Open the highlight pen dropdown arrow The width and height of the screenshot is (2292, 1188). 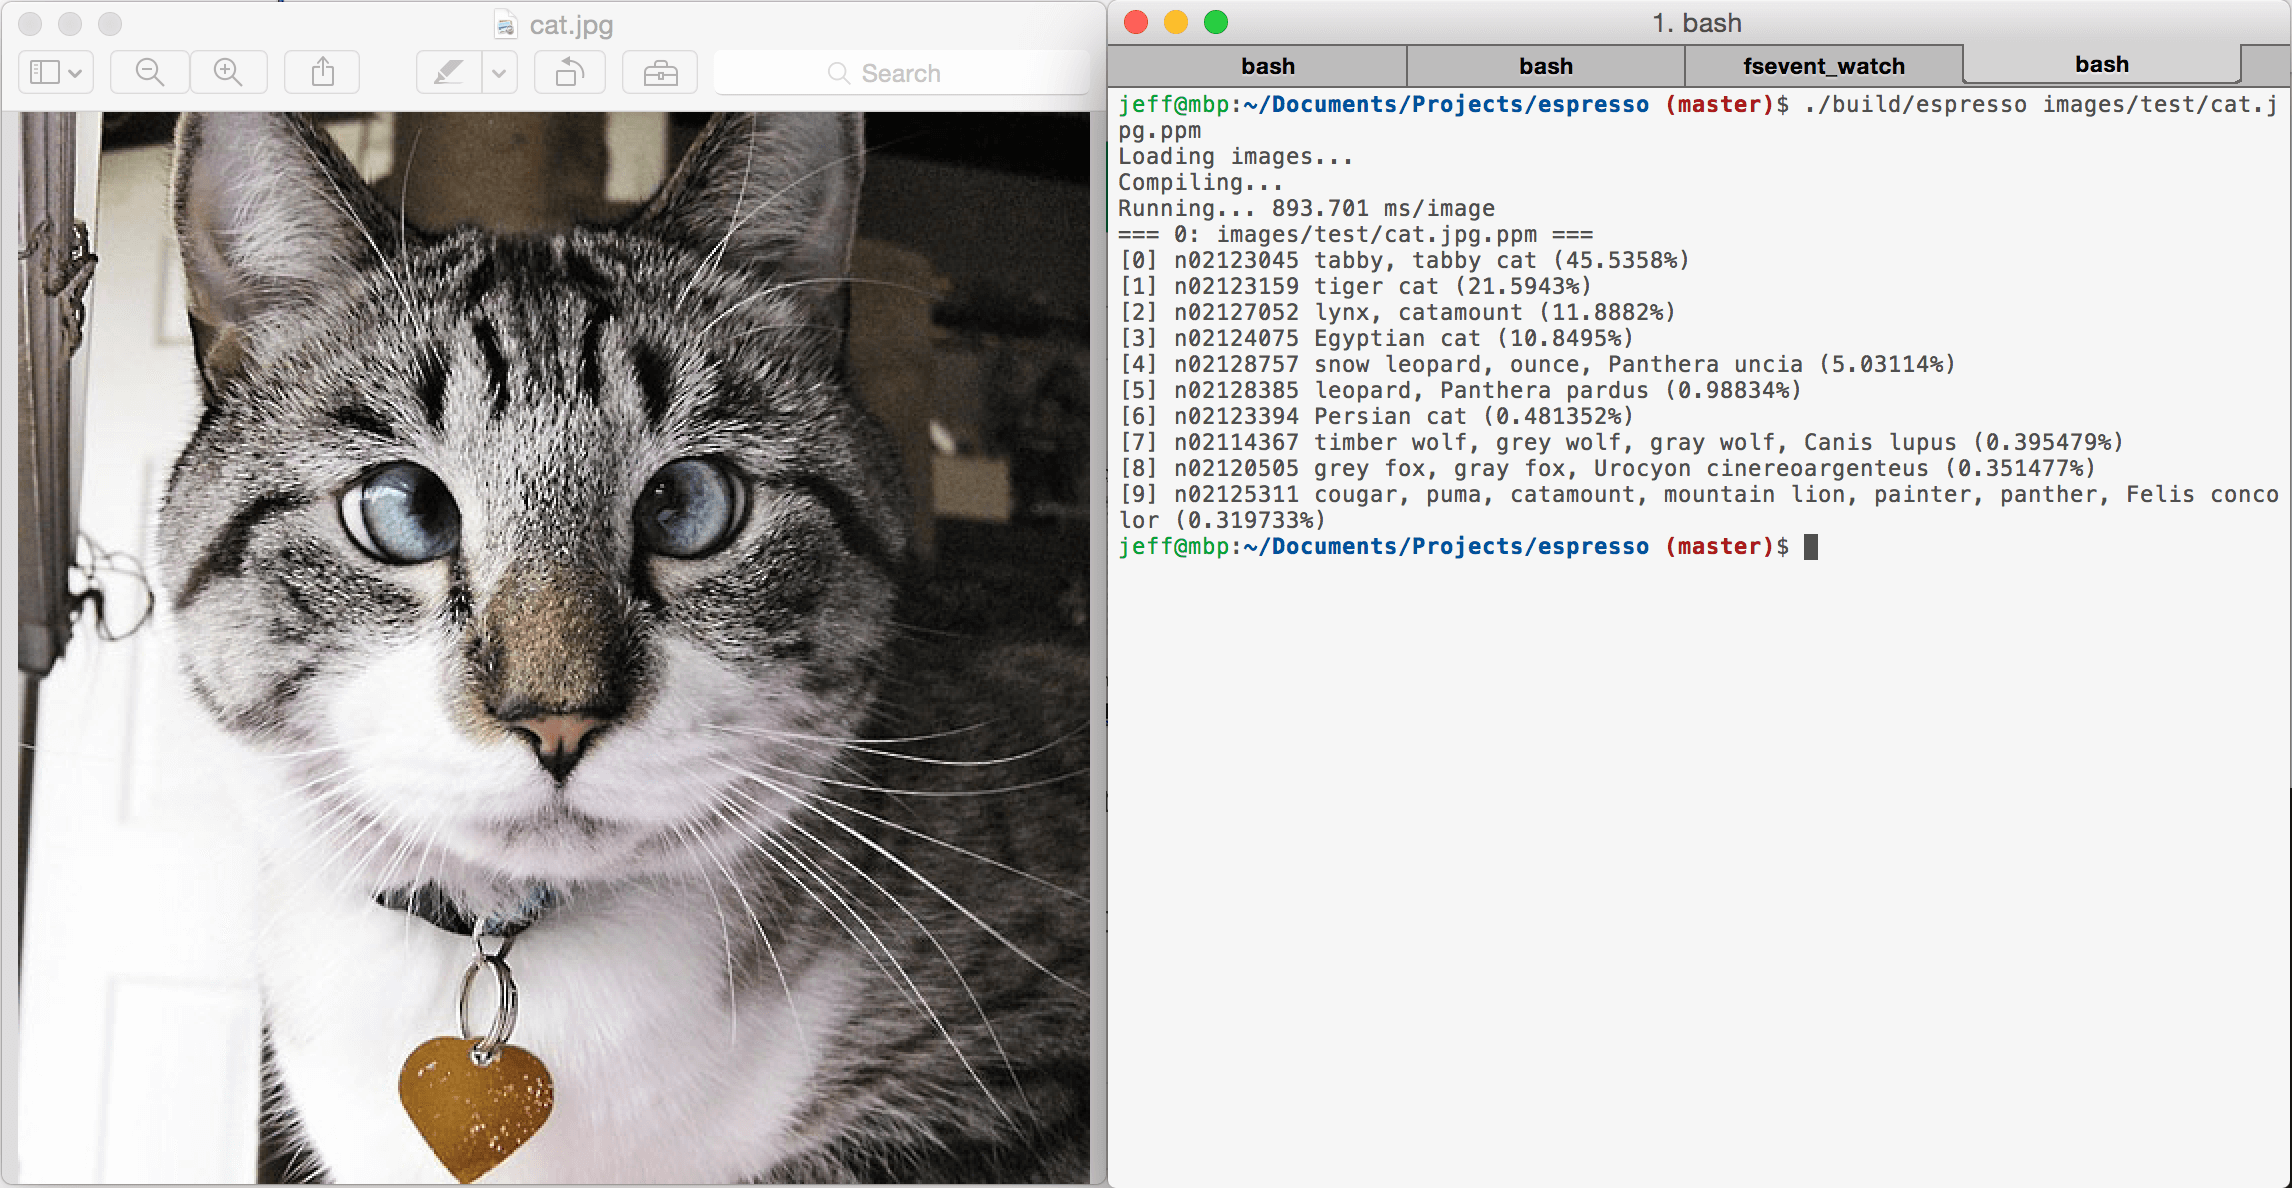[499, 72]
